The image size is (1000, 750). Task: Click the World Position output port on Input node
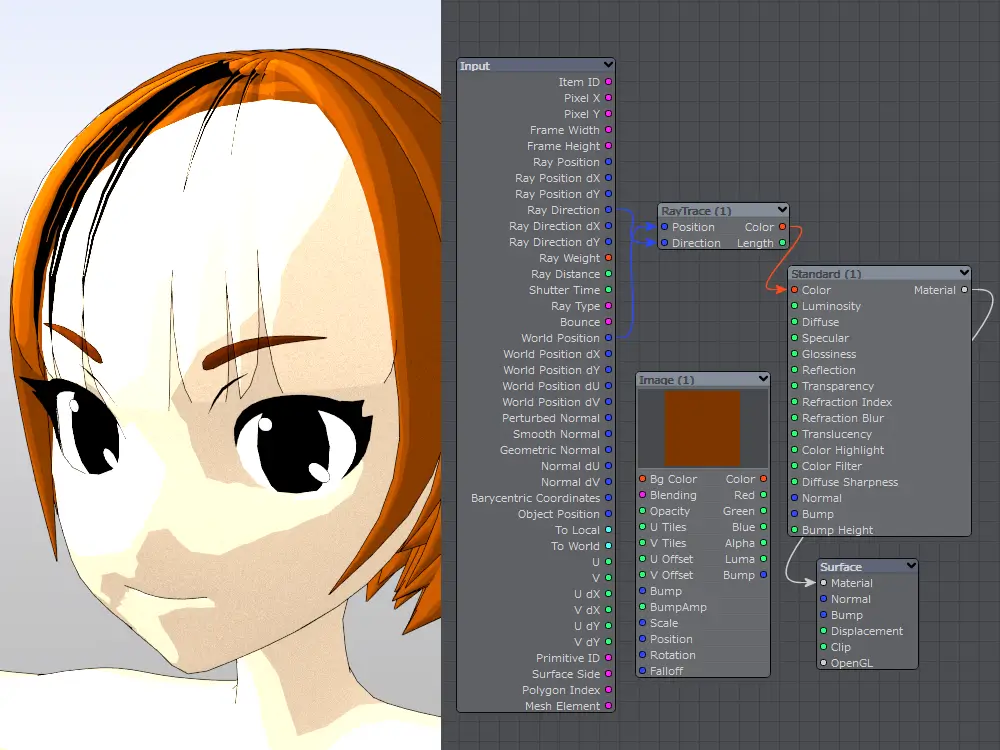[608, 338]
